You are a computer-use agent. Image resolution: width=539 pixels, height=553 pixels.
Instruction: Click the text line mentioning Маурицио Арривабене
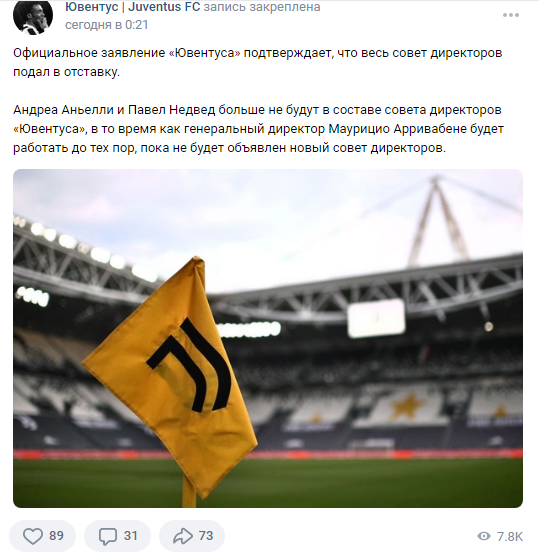click(x=259, y=129)
